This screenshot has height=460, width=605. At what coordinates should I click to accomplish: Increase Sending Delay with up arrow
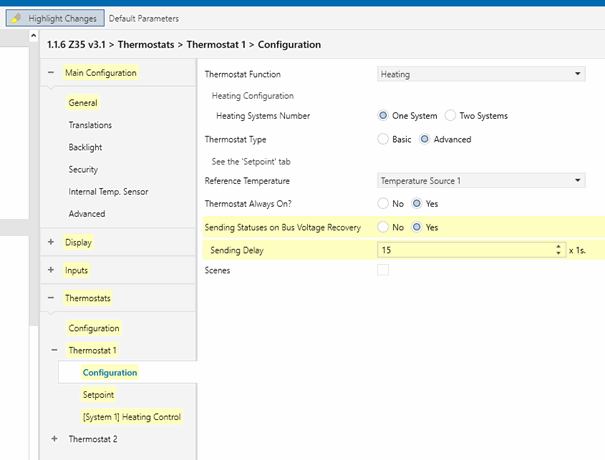[x=558, y=247]
